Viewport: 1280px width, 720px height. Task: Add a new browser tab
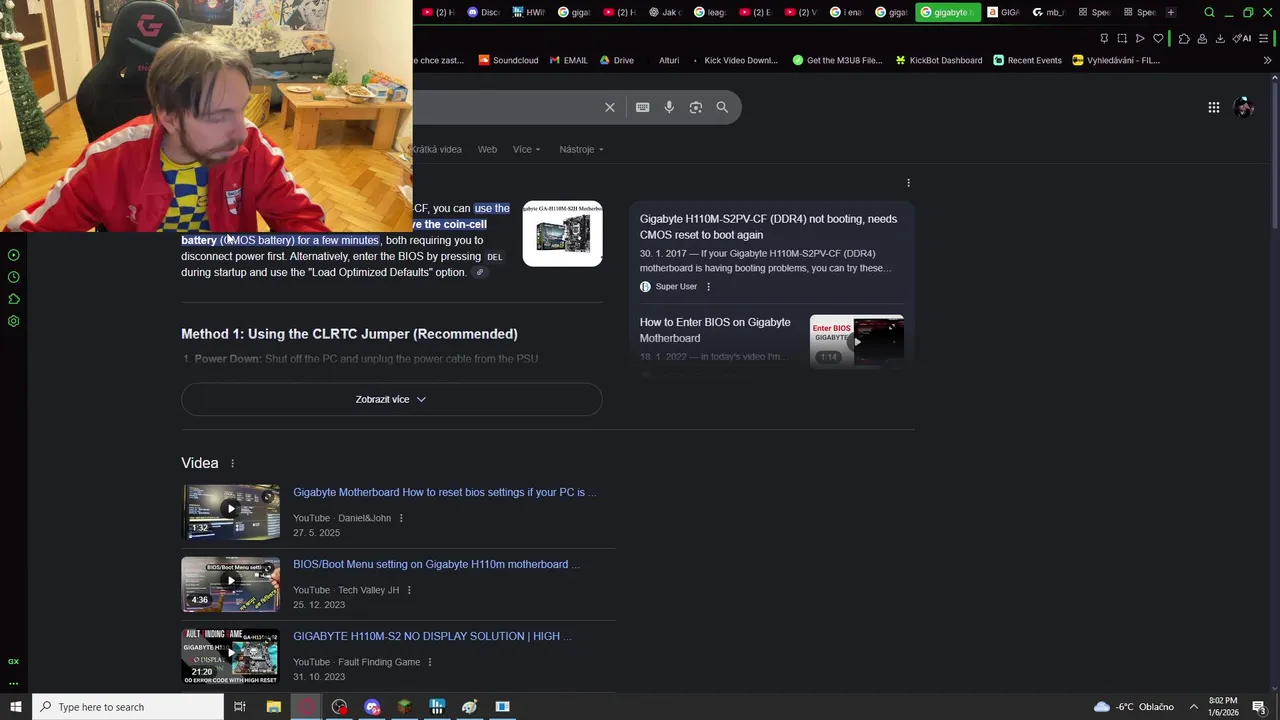tap(1170, 12)
